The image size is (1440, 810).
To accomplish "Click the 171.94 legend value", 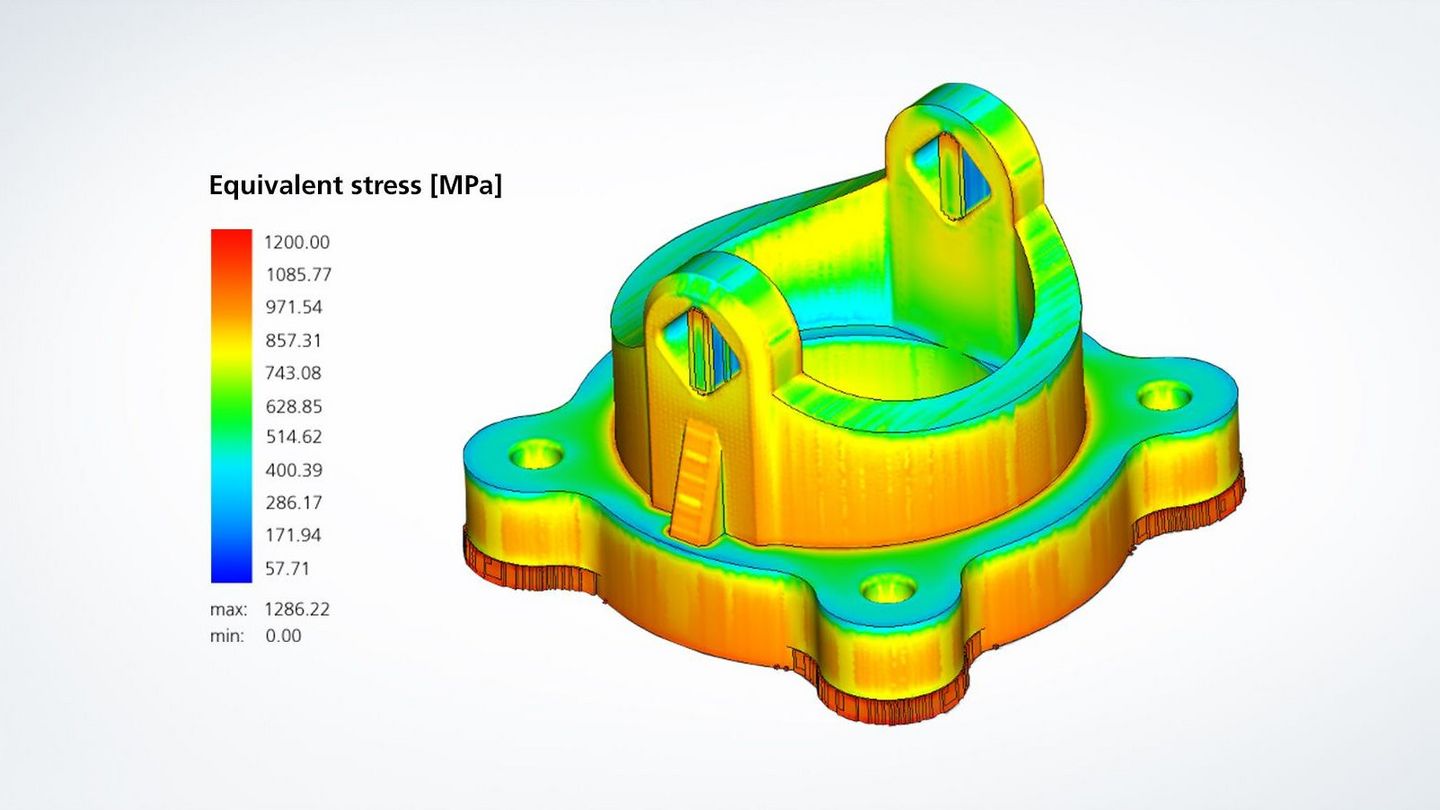I will pos(293,535).
